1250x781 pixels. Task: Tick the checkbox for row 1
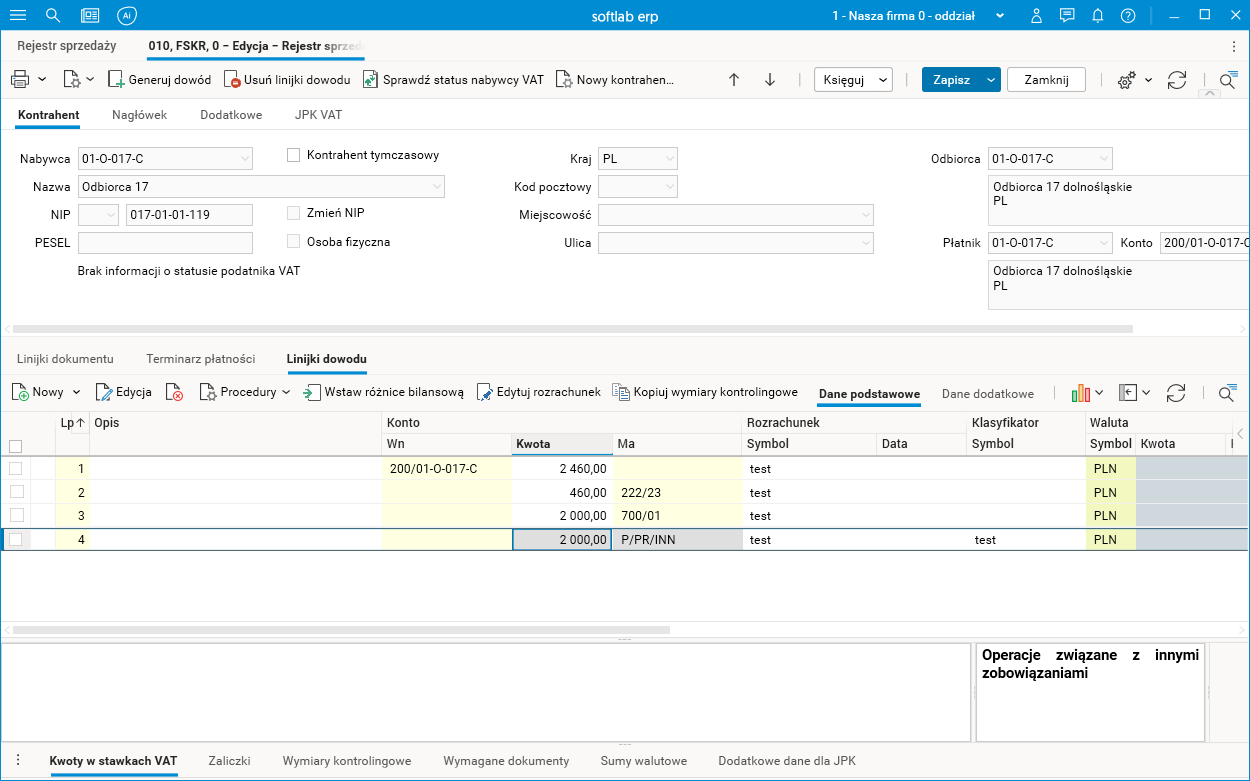pos(15,468)
